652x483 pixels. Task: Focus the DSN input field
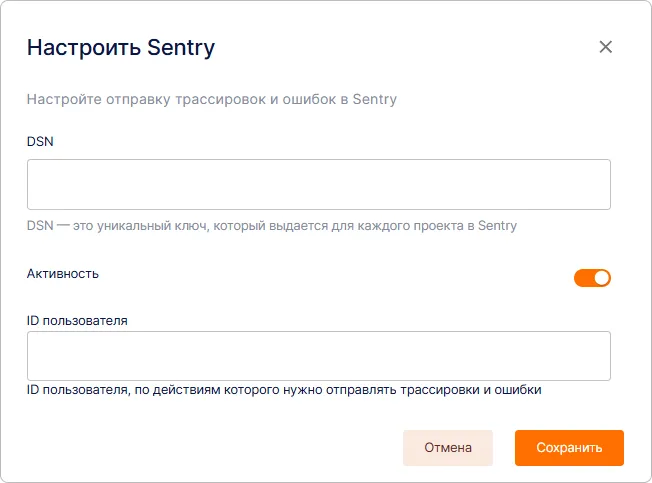point(318,184)
